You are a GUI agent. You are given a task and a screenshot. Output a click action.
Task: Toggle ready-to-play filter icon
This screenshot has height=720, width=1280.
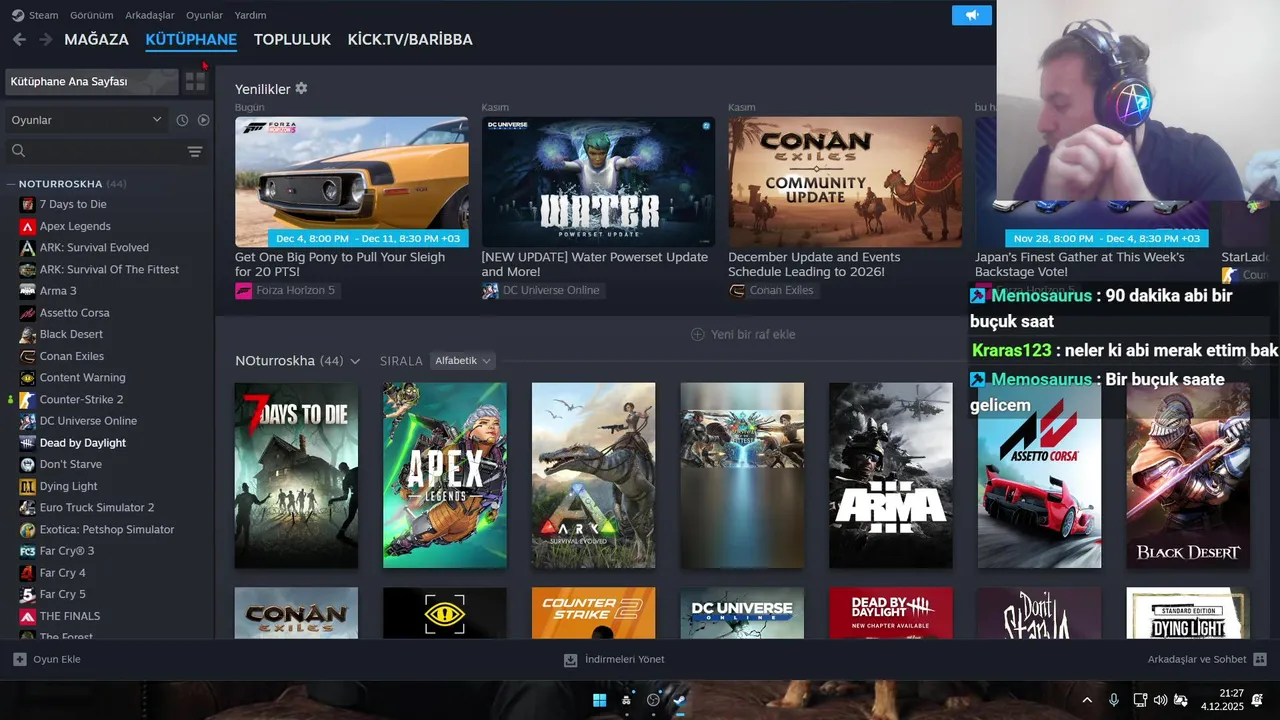[x=203, y=120]
